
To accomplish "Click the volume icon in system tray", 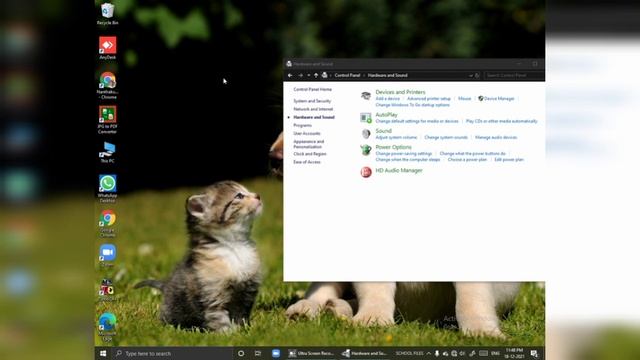I will point(462,353).
